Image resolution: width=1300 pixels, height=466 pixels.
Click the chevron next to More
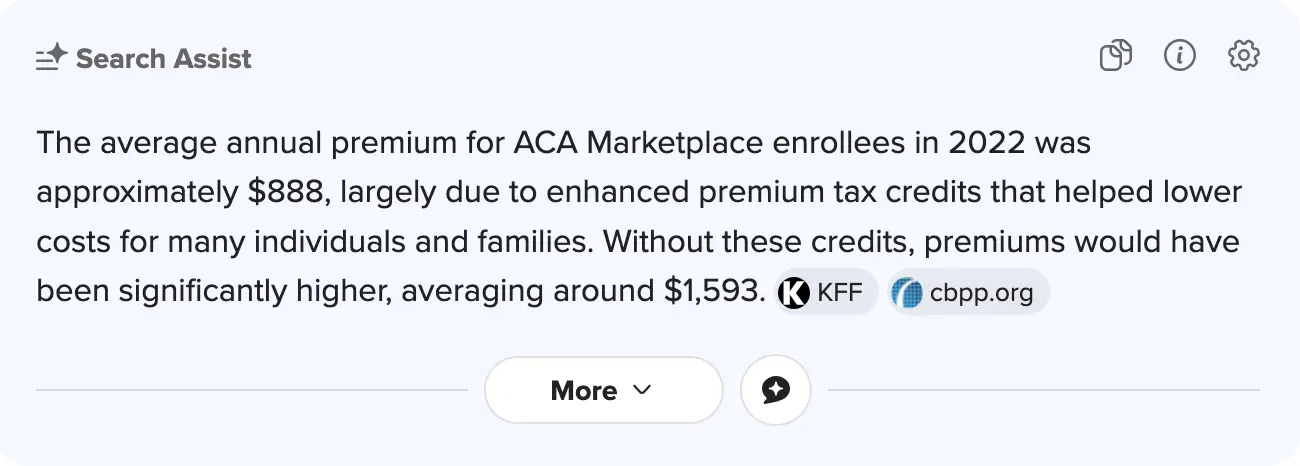(x=642, y=390)
